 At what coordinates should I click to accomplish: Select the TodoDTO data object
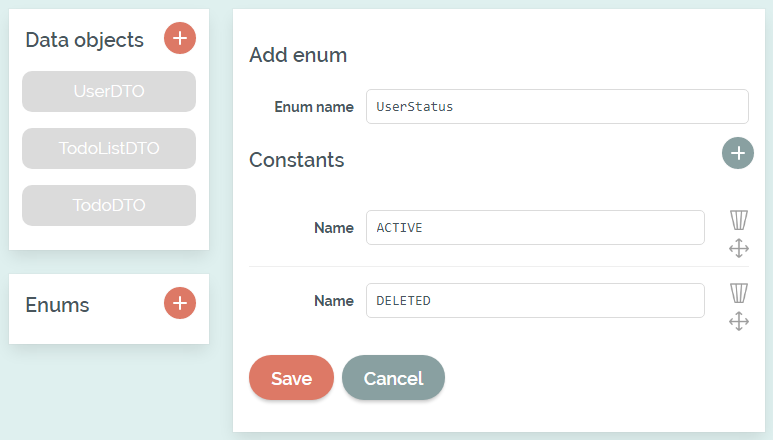(109, 205)
